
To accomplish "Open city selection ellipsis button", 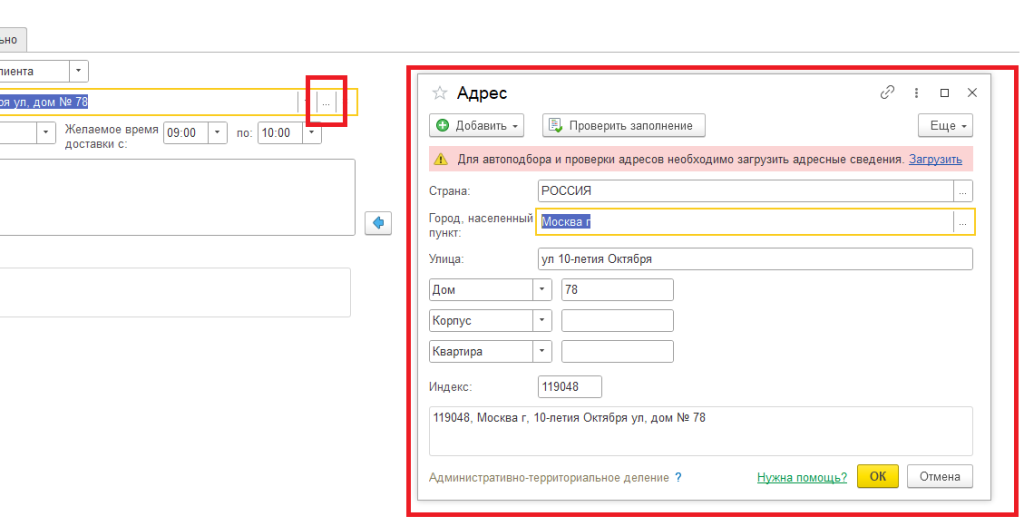I will (x=962, y=223).
